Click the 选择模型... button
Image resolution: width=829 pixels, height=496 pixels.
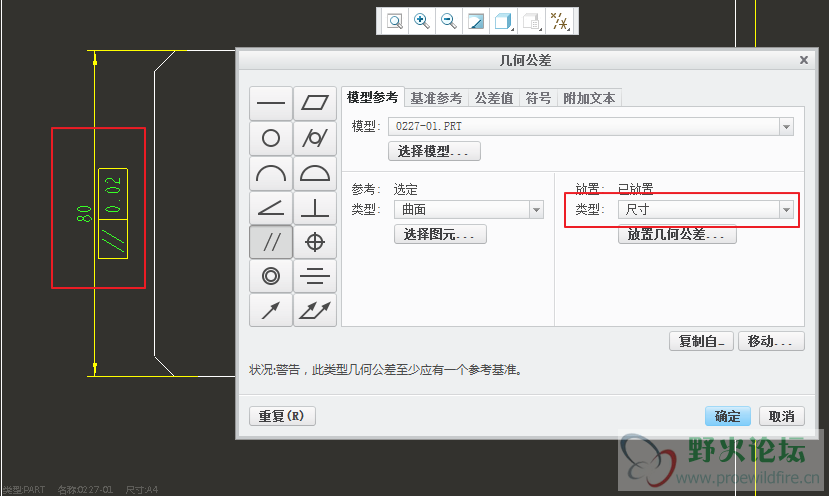pyautogui.click(x=434, y=151)
